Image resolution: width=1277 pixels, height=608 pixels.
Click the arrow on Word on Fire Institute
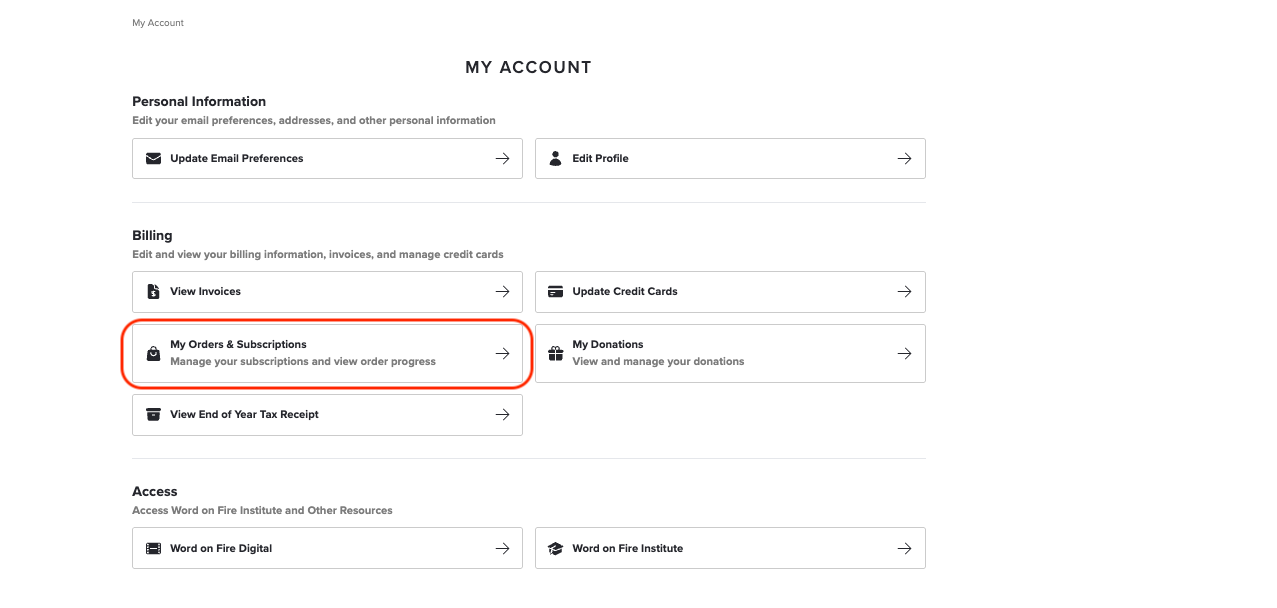coord(904,548)
